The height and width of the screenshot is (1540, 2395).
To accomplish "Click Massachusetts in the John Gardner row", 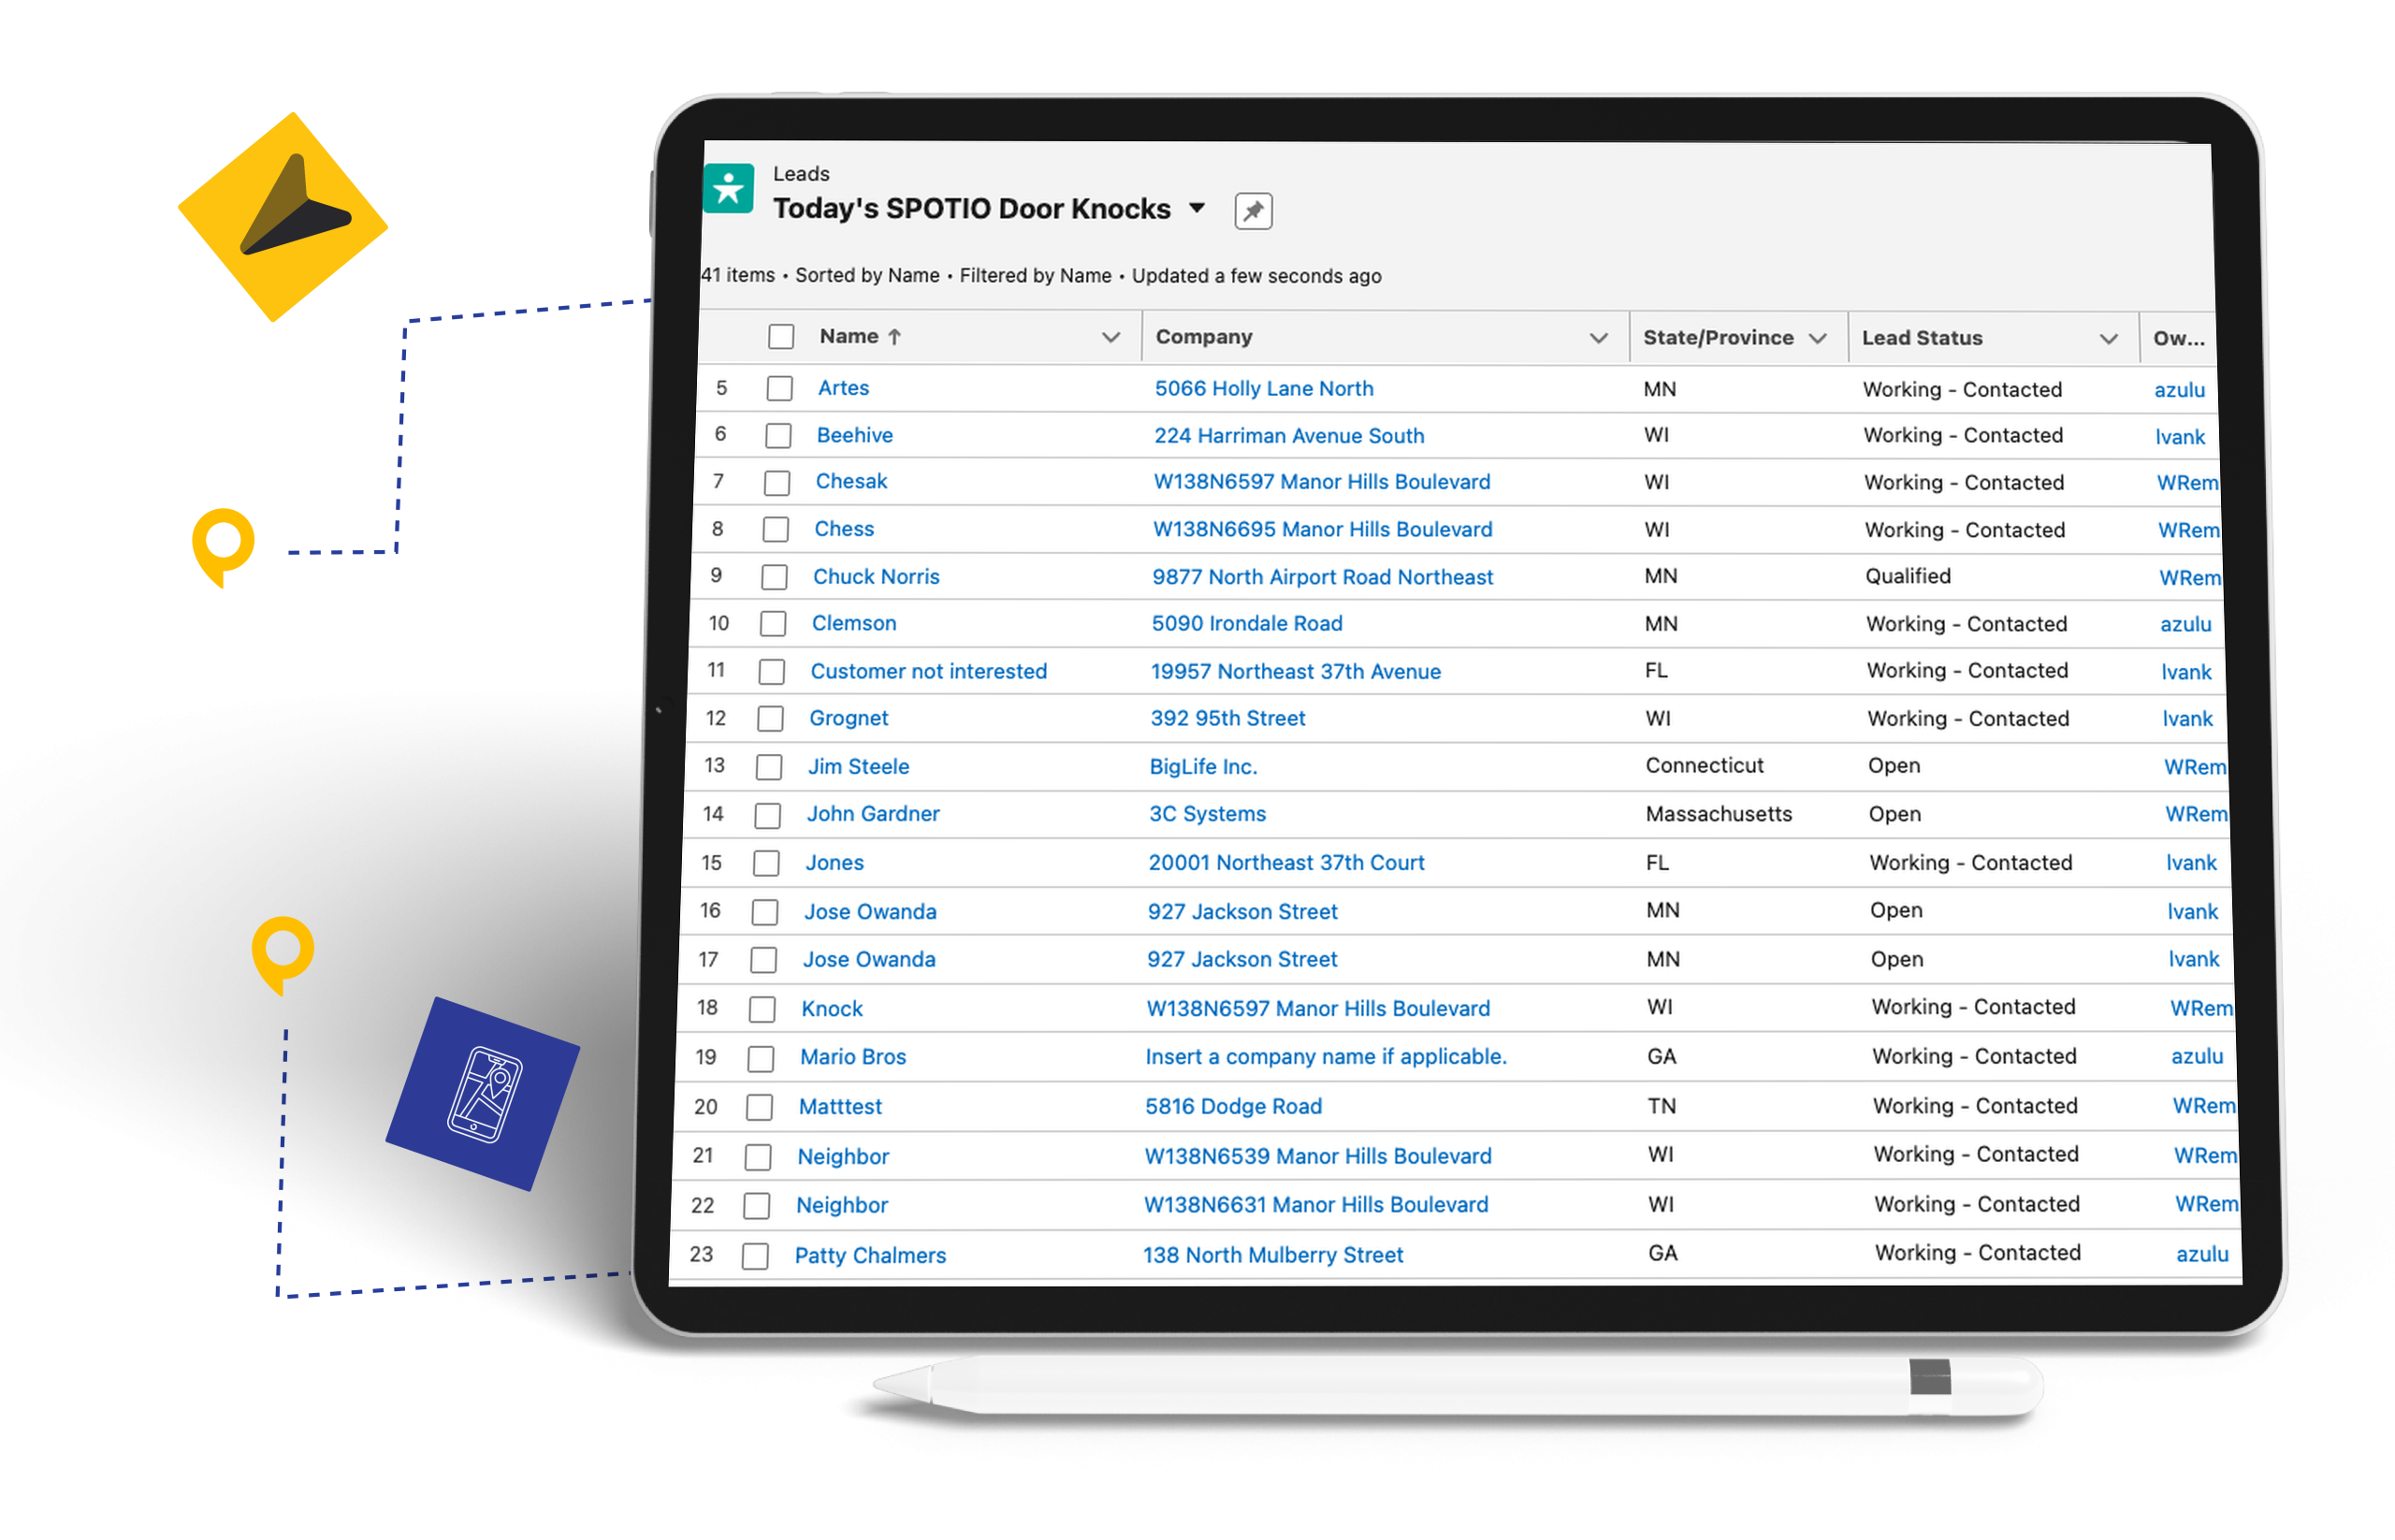I will pos(1718,814).
